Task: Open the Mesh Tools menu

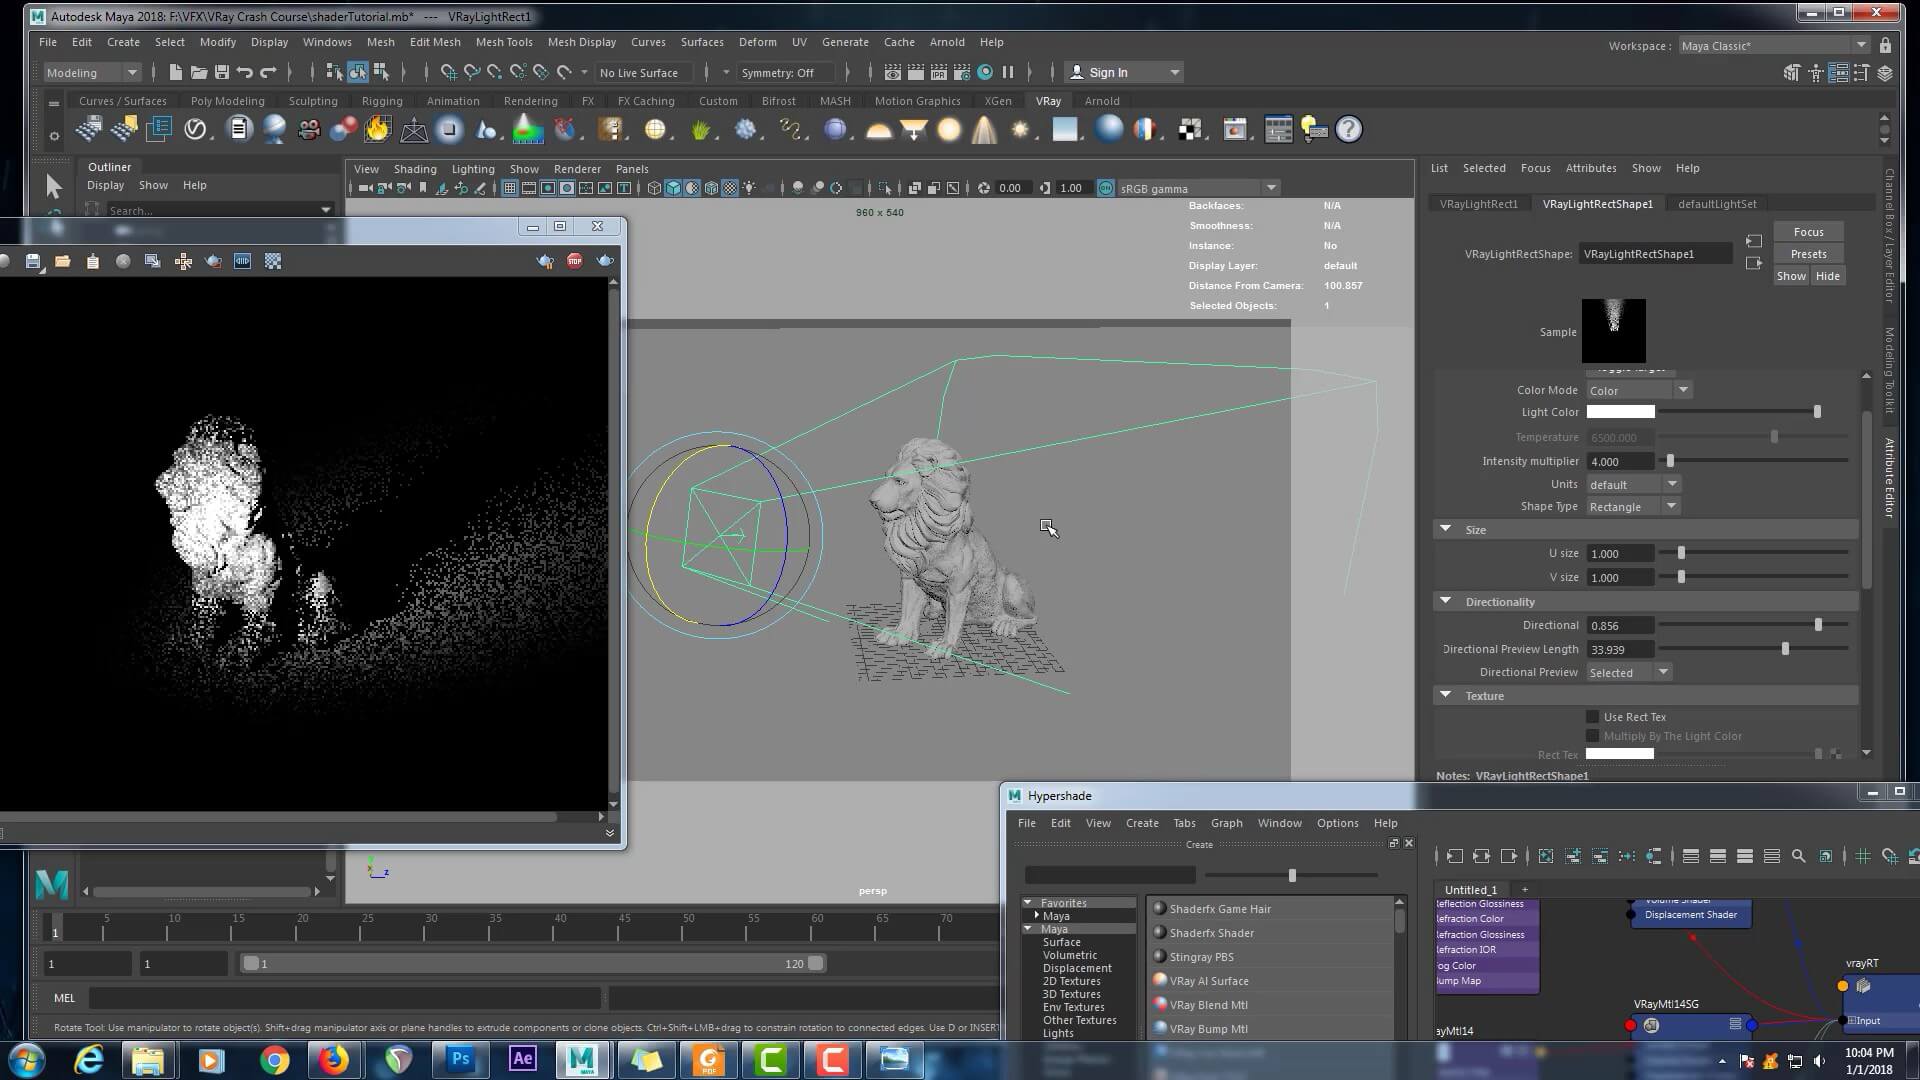Action: tap(504, 42)
